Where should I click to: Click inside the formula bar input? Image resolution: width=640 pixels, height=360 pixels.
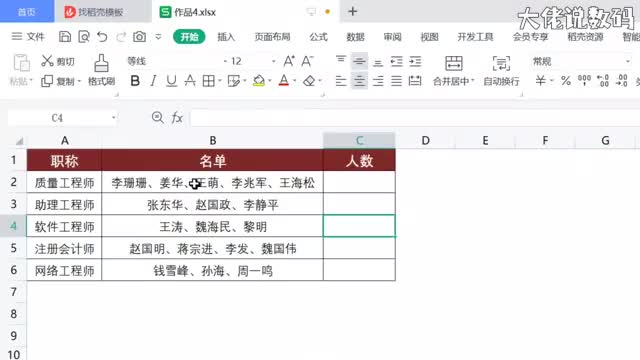pyautogui.click(x=415, y=118)
